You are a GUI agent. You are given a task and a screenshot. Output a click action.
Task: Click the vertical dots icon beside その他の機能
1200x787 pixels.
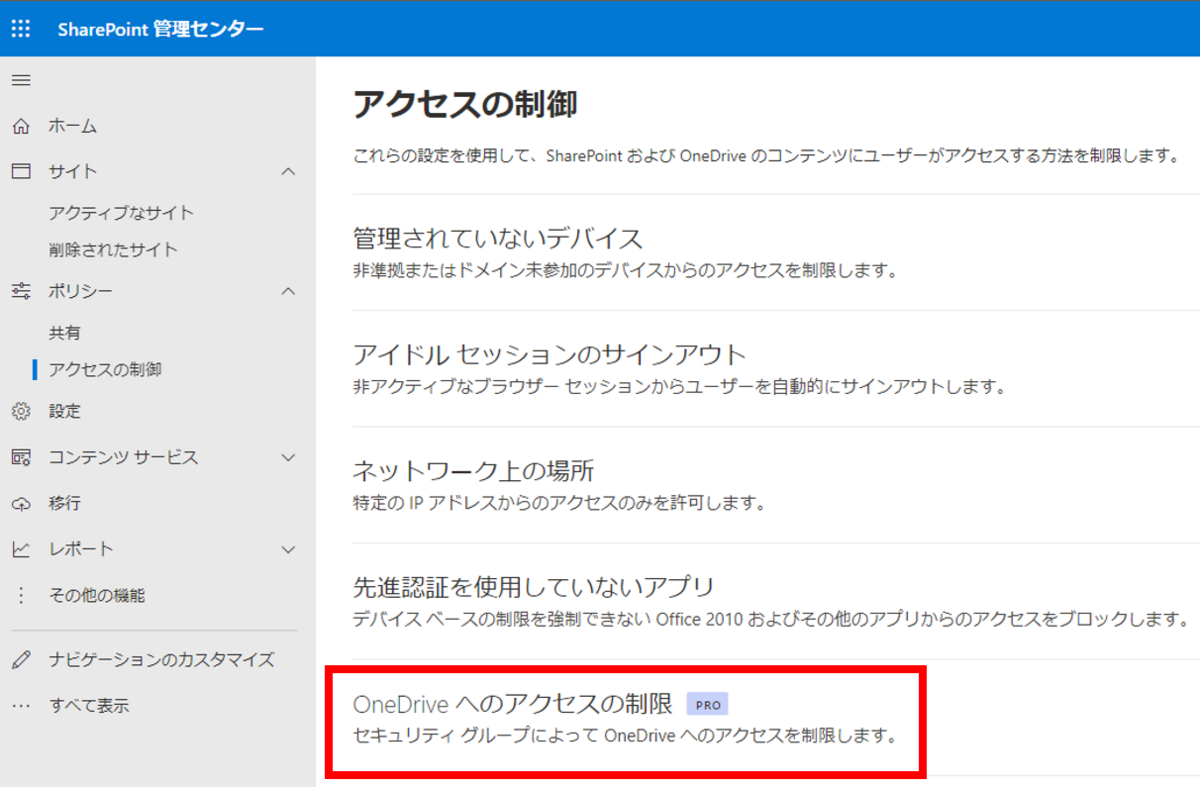21,595
